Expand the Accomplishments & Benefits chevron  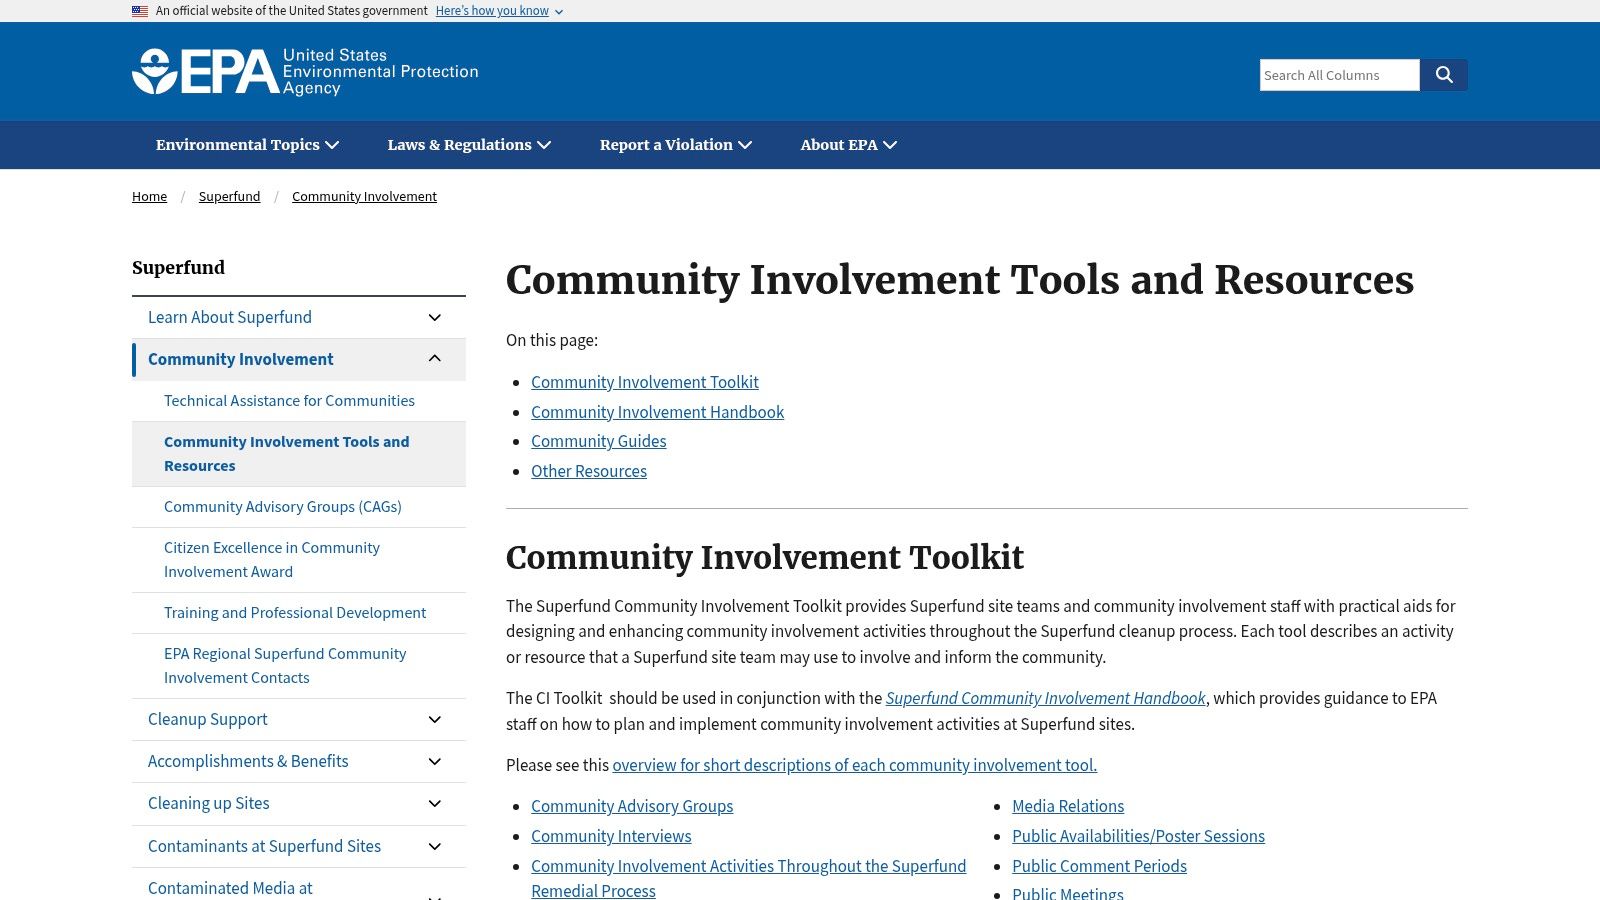[435, 762]
